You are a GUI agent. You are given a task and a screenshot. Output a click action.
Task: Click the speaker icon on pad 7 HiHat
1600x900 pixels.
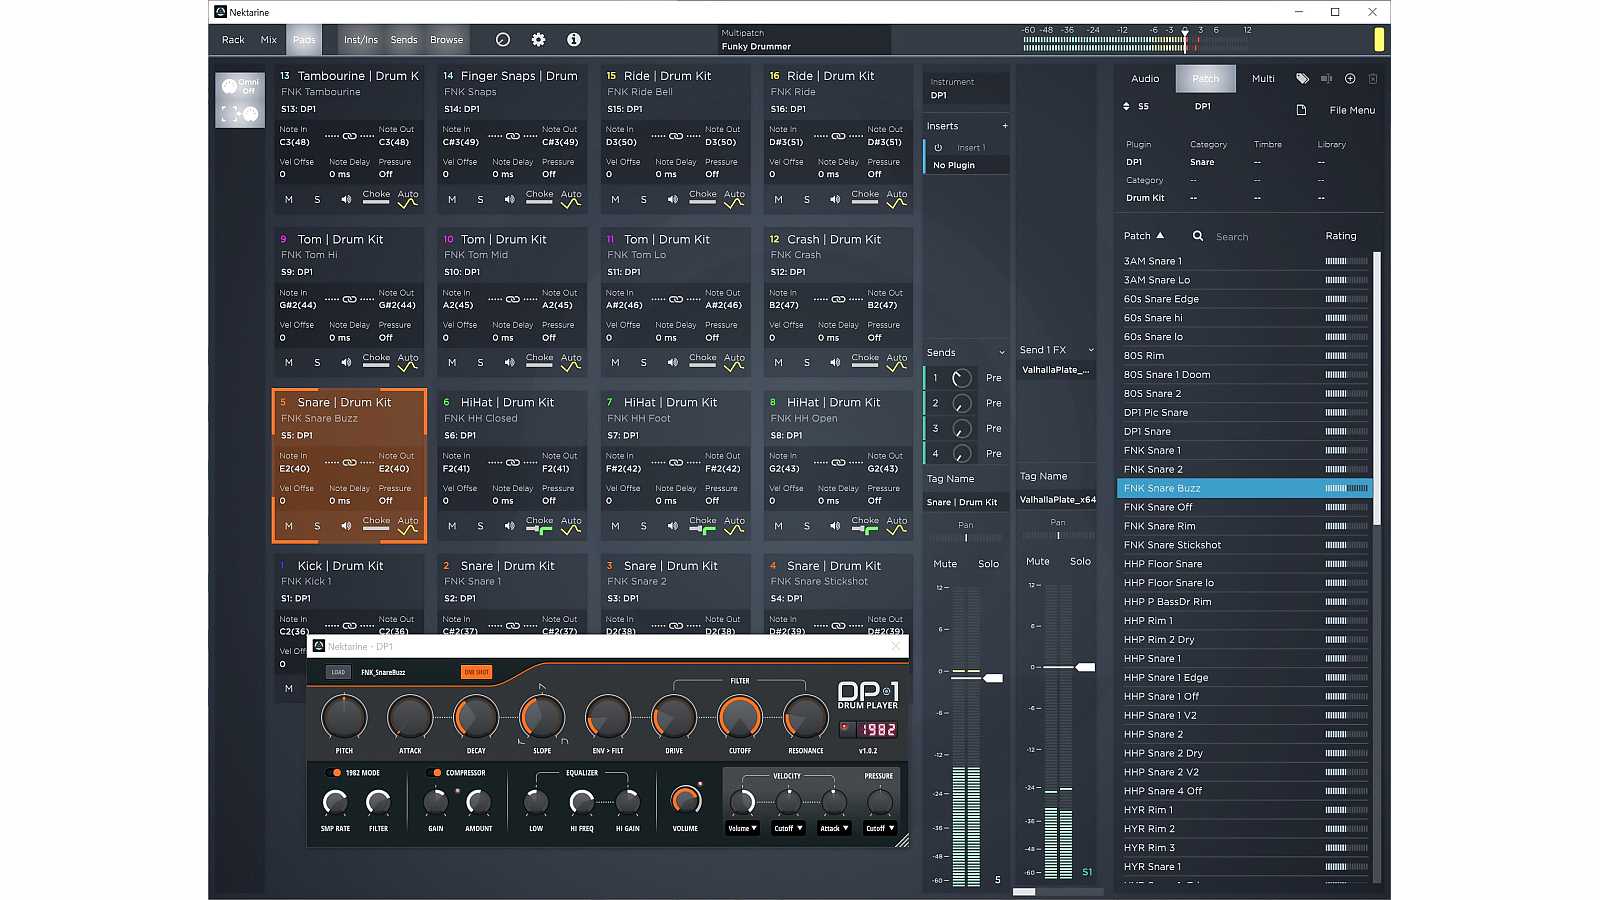coord(672,526)
